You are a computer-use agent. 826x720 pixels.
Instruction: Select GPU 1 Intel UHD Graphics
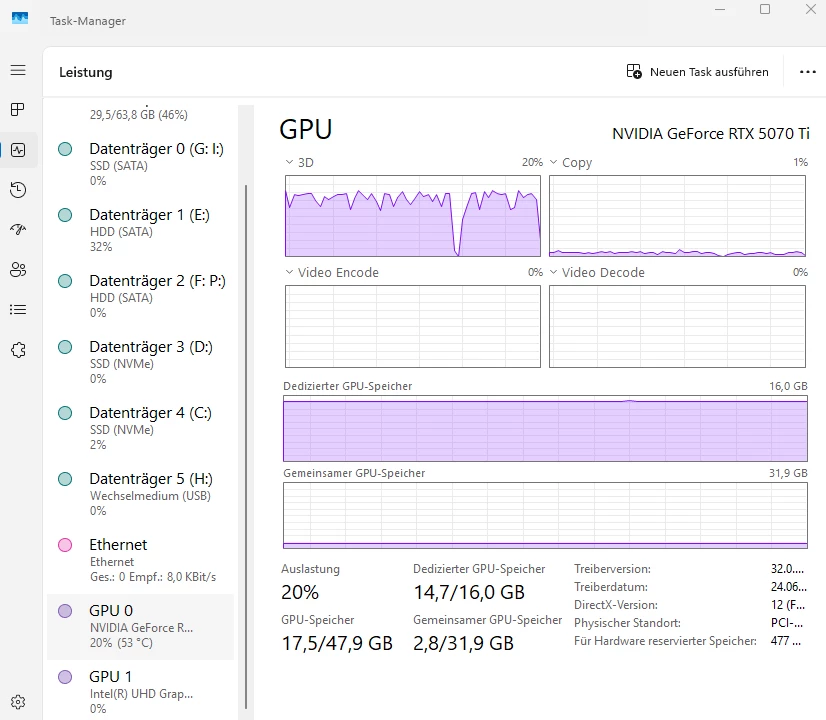point(141,691)
